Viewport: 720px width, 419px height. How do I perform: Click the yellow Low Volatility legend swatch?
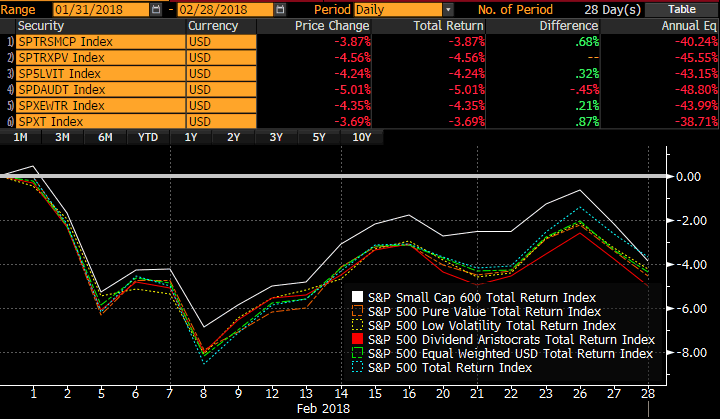coord(357,325)
